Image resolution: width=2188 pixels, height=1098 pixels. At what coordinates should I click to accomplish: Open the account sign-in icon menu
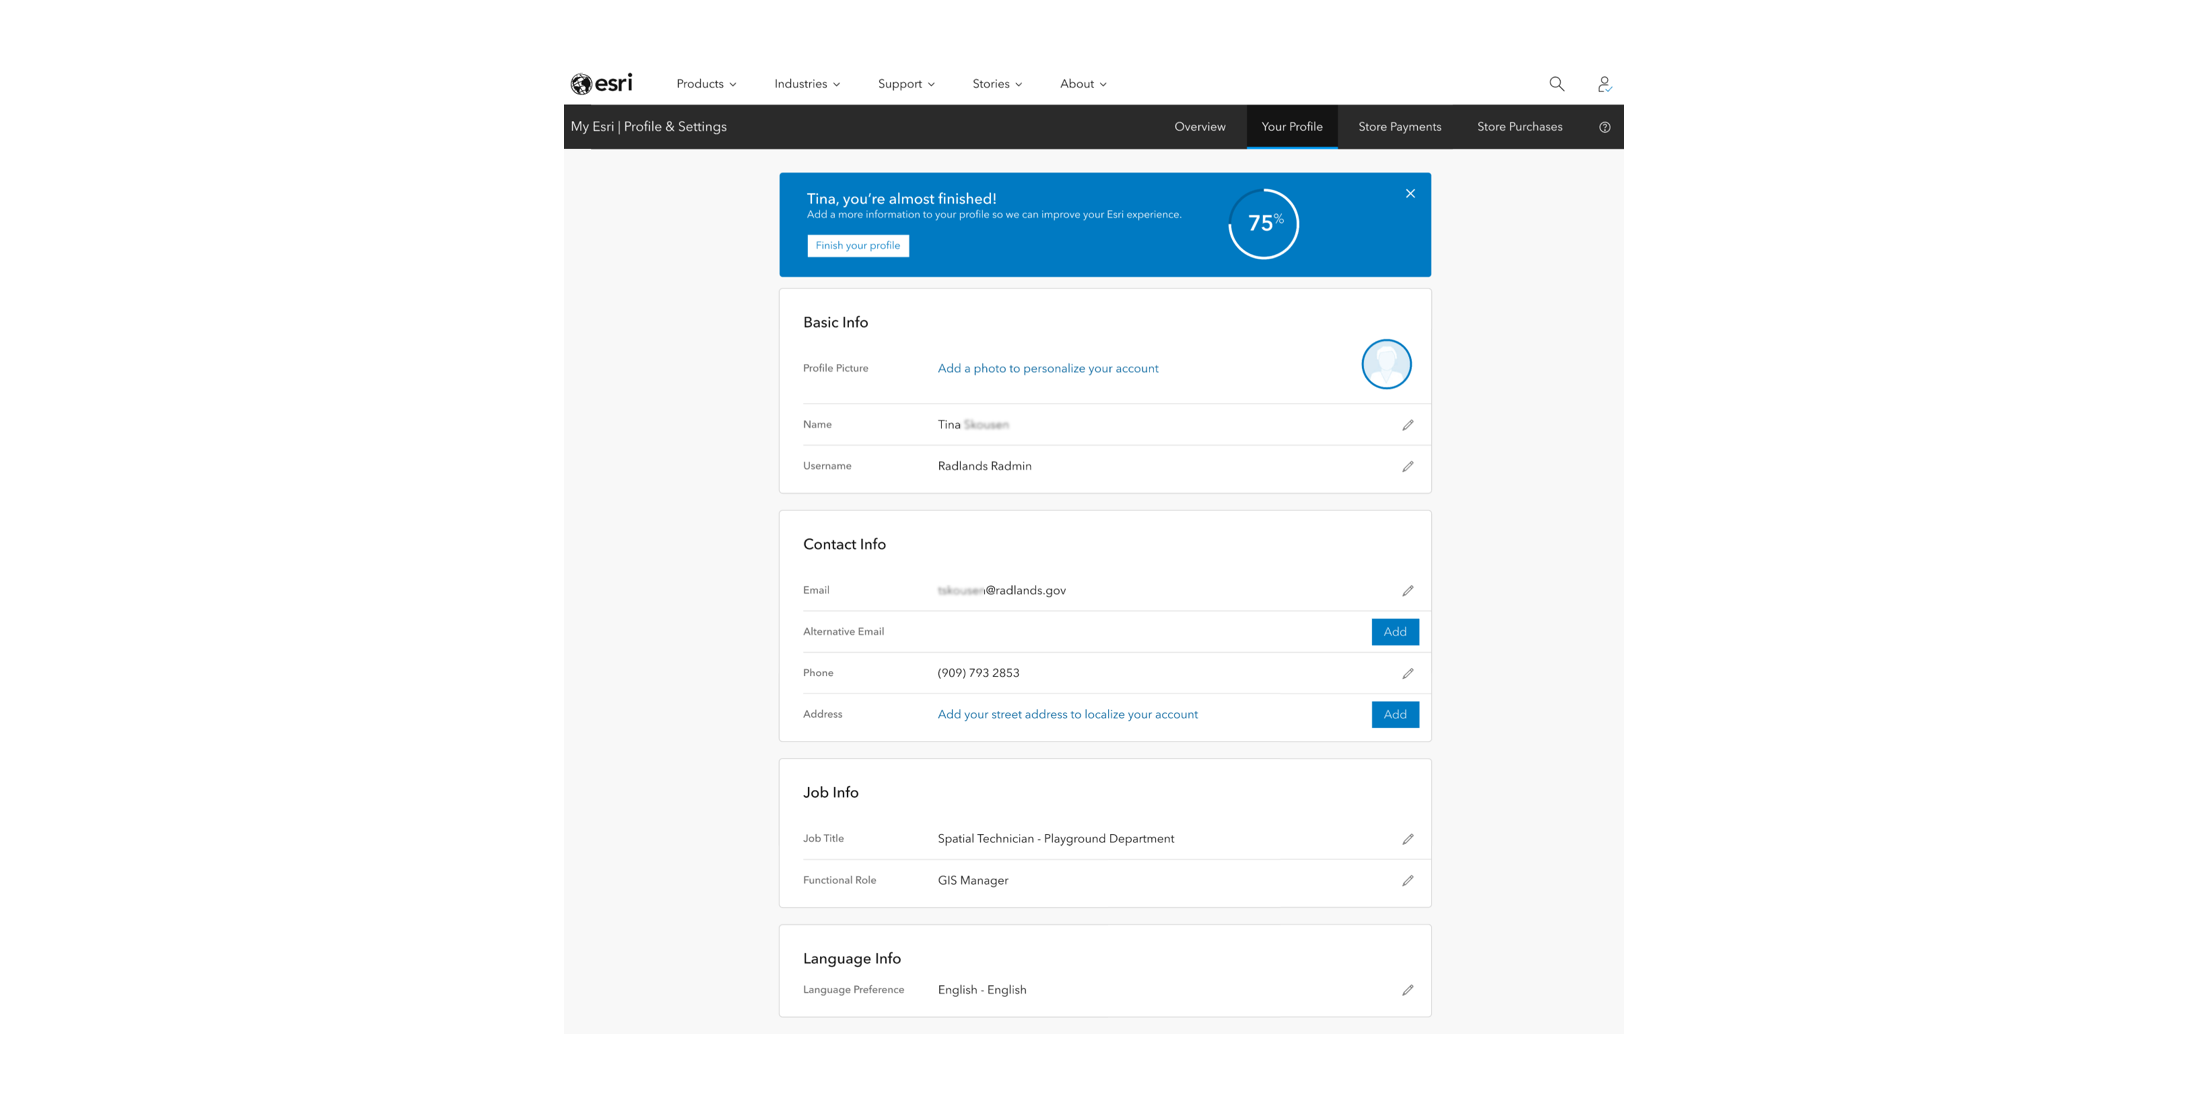point(1604,84)
